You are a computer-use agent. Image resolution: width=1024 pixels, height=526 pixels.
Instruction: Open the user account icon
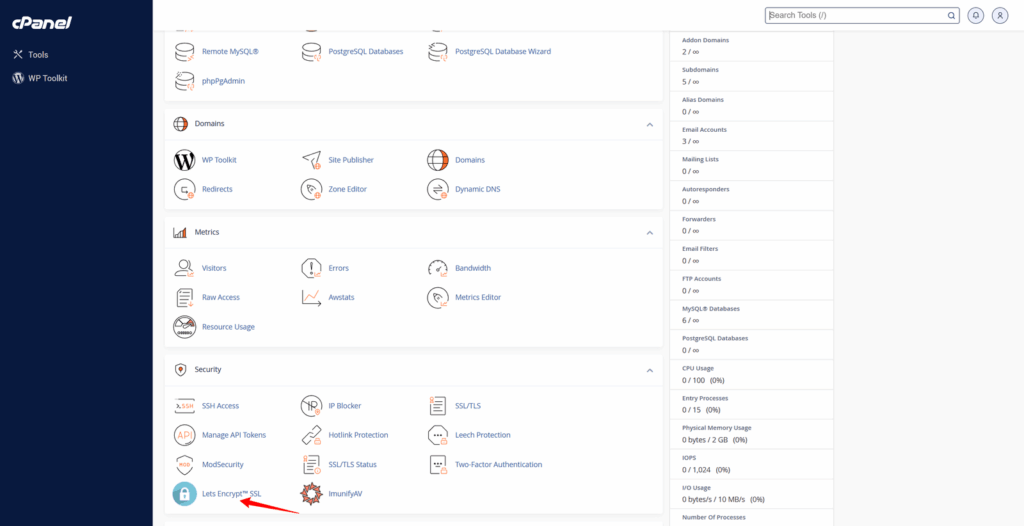(999, 16)
